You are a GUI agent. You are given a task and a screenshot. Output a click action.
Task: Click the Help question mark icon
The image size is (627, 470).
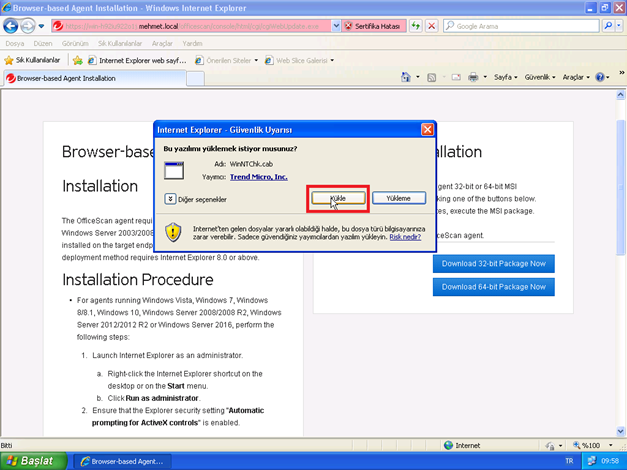click(x=600, y=77)
